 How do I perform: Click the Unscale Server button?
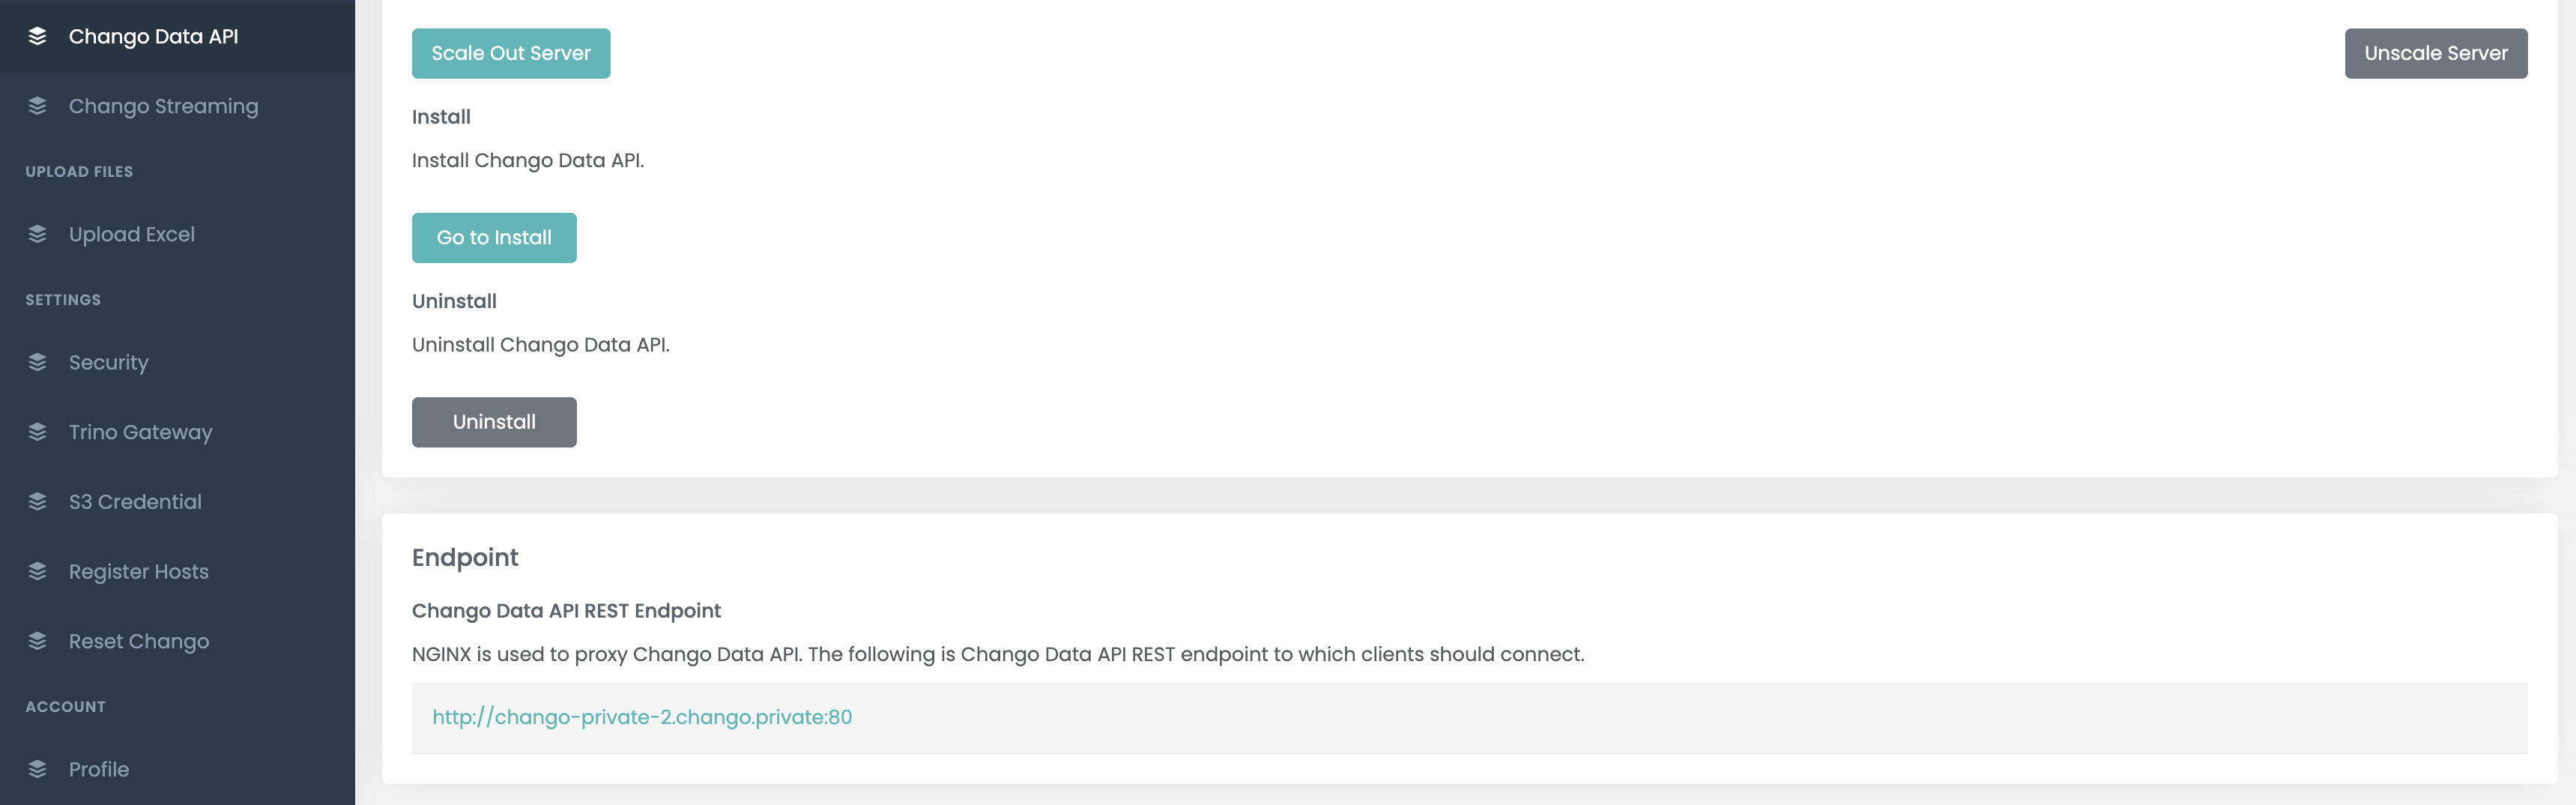[x=2436, y=53]
